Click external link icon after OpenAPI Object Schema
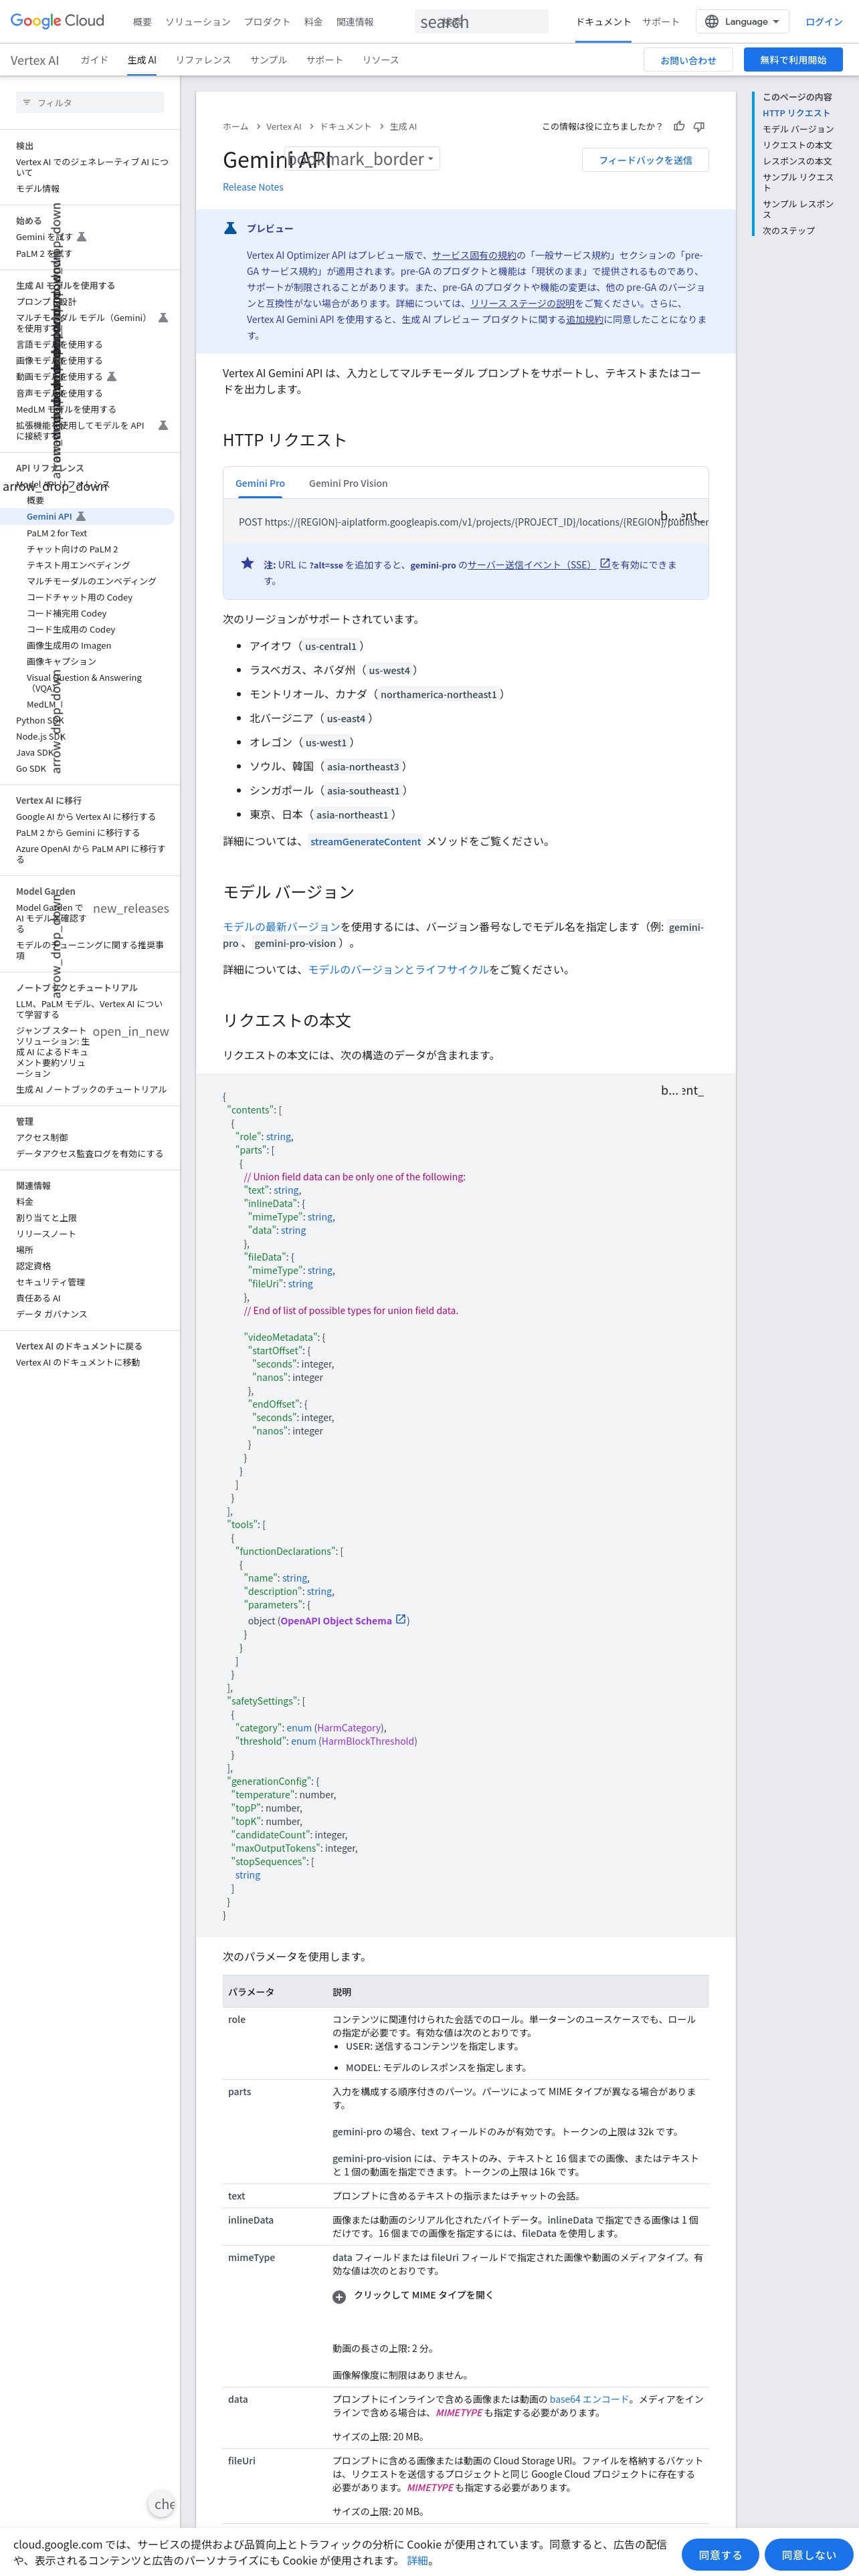The height and width of the screenshot is (2576, 859). pos(401,1619)
